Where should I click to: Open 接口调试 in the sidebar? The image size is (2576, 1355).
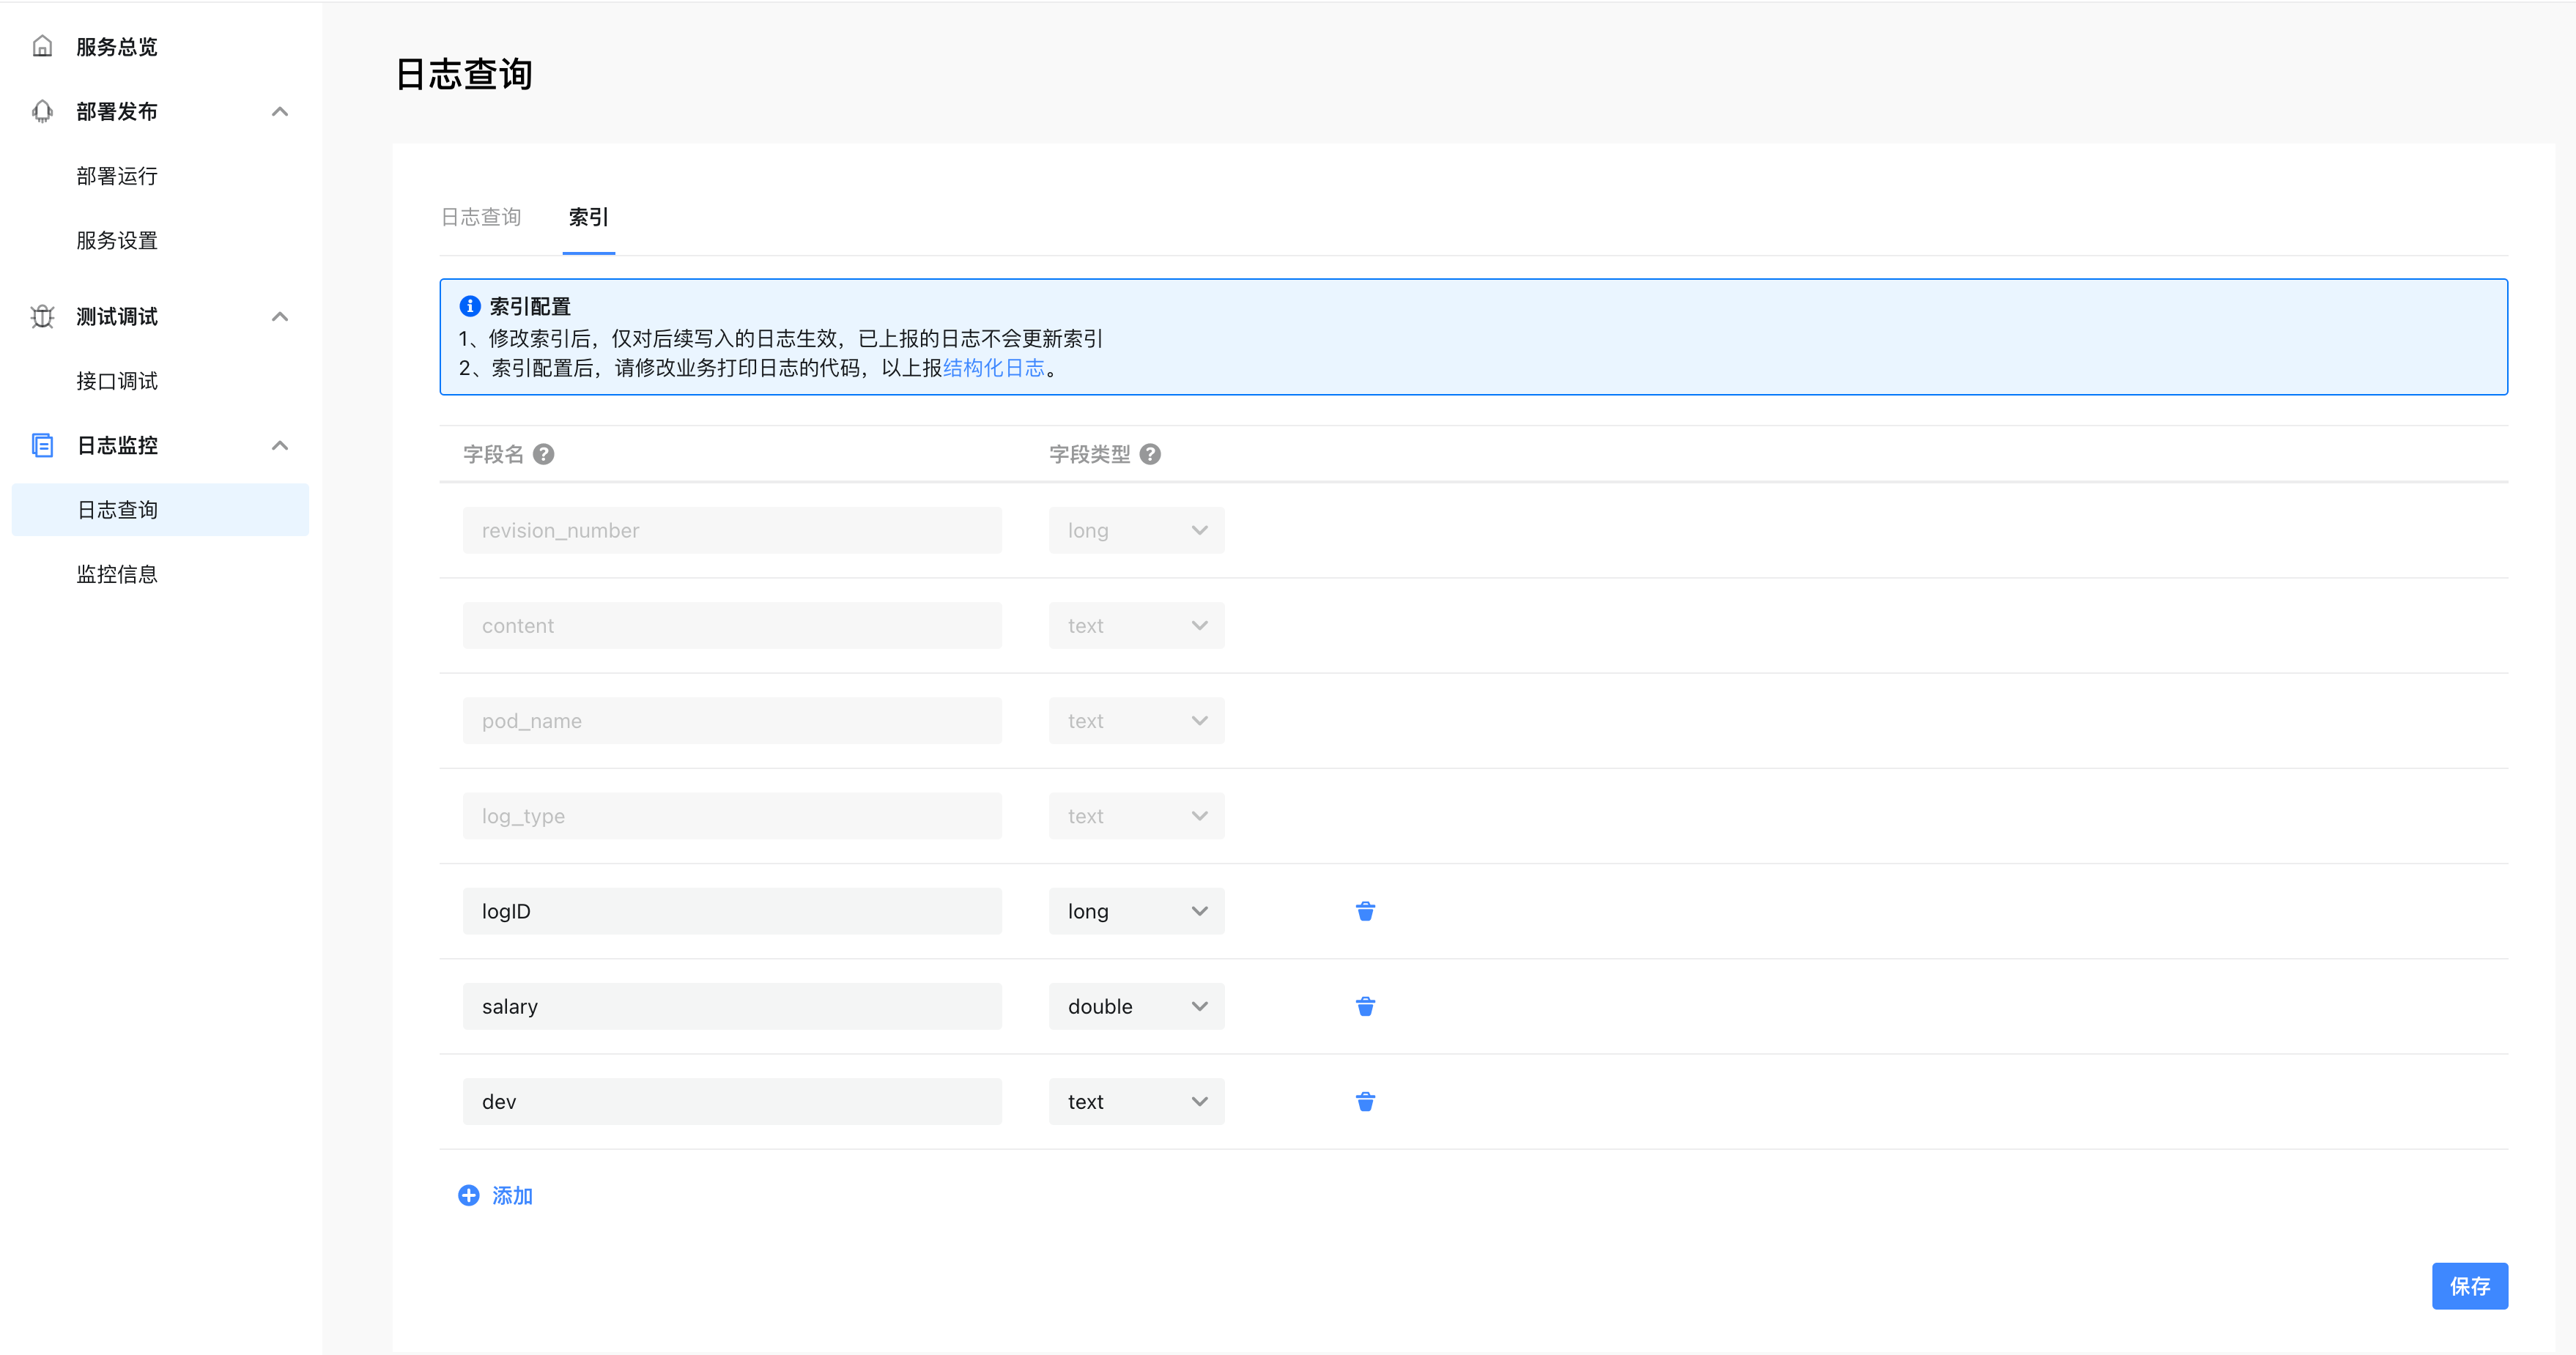coord(117,381)
